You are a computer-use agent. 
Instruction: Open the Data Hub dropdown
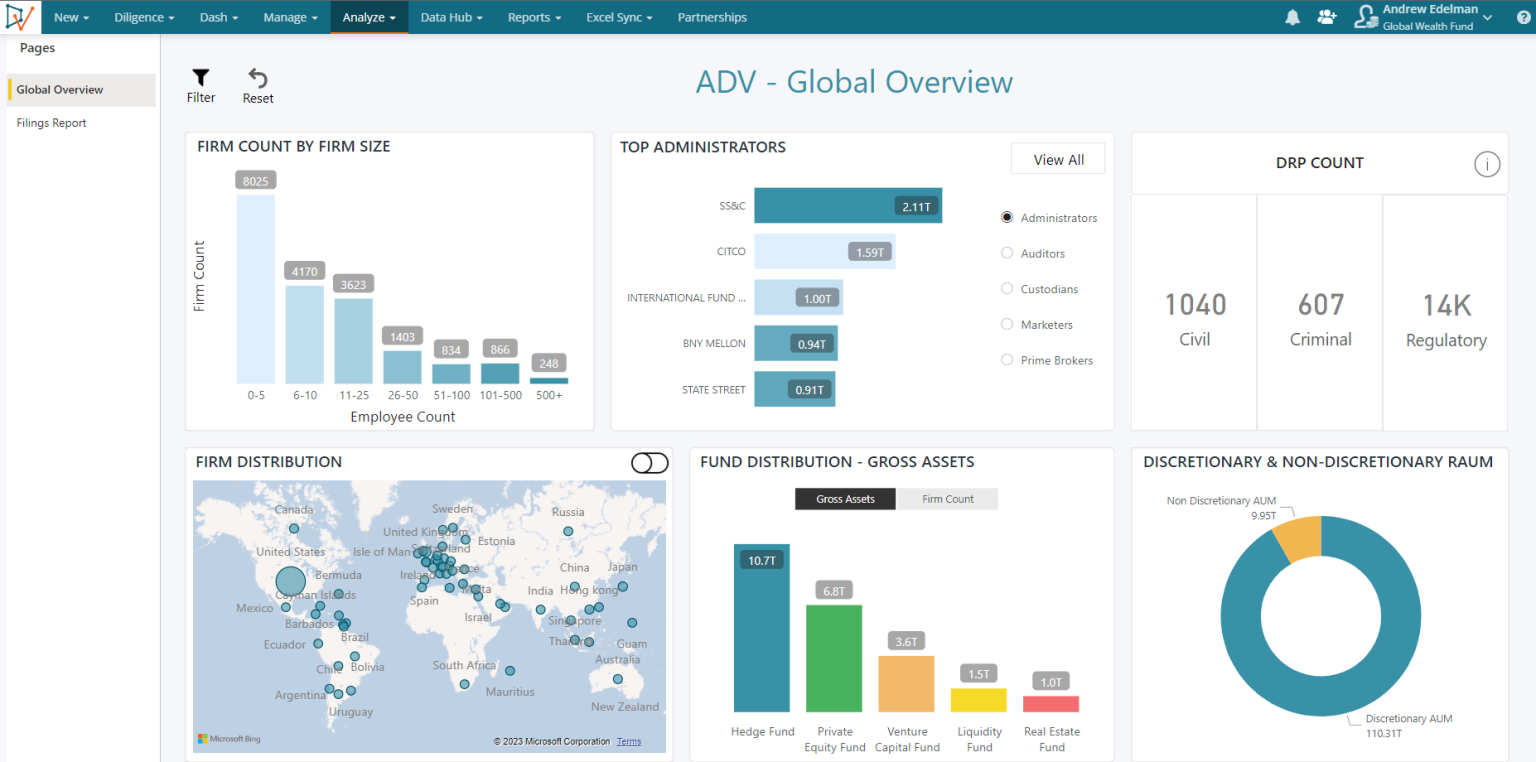click(451, 17)
